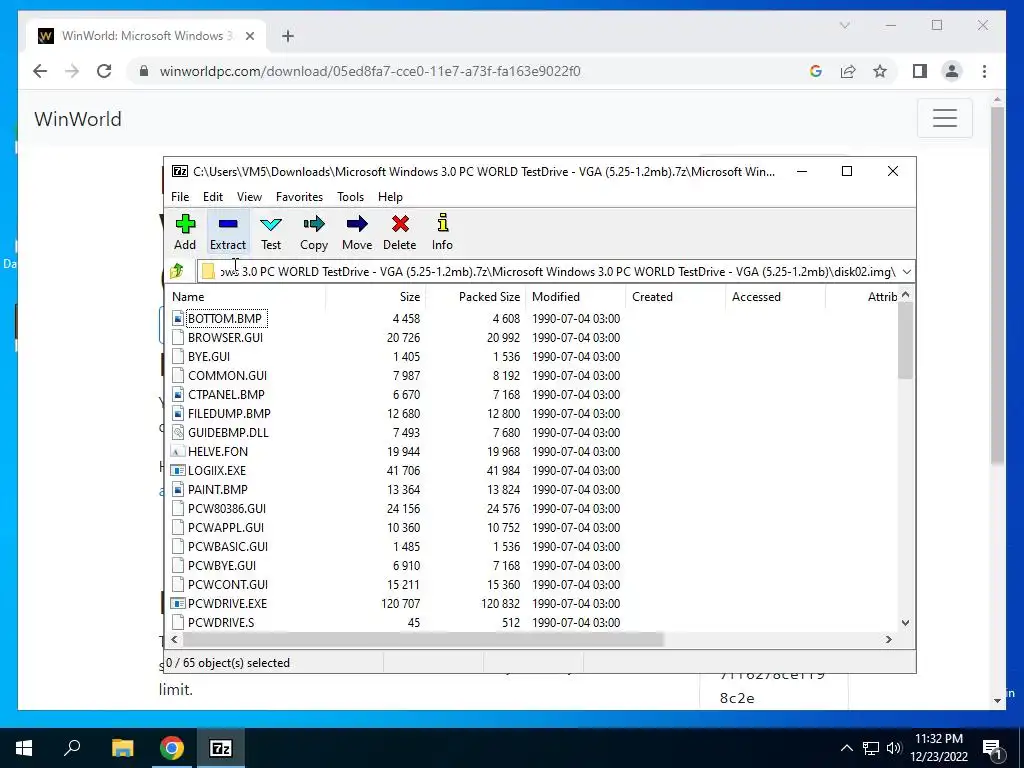Open the Edit menu
The width and height of the screenshot is (1024, 768).
[213, 197]
